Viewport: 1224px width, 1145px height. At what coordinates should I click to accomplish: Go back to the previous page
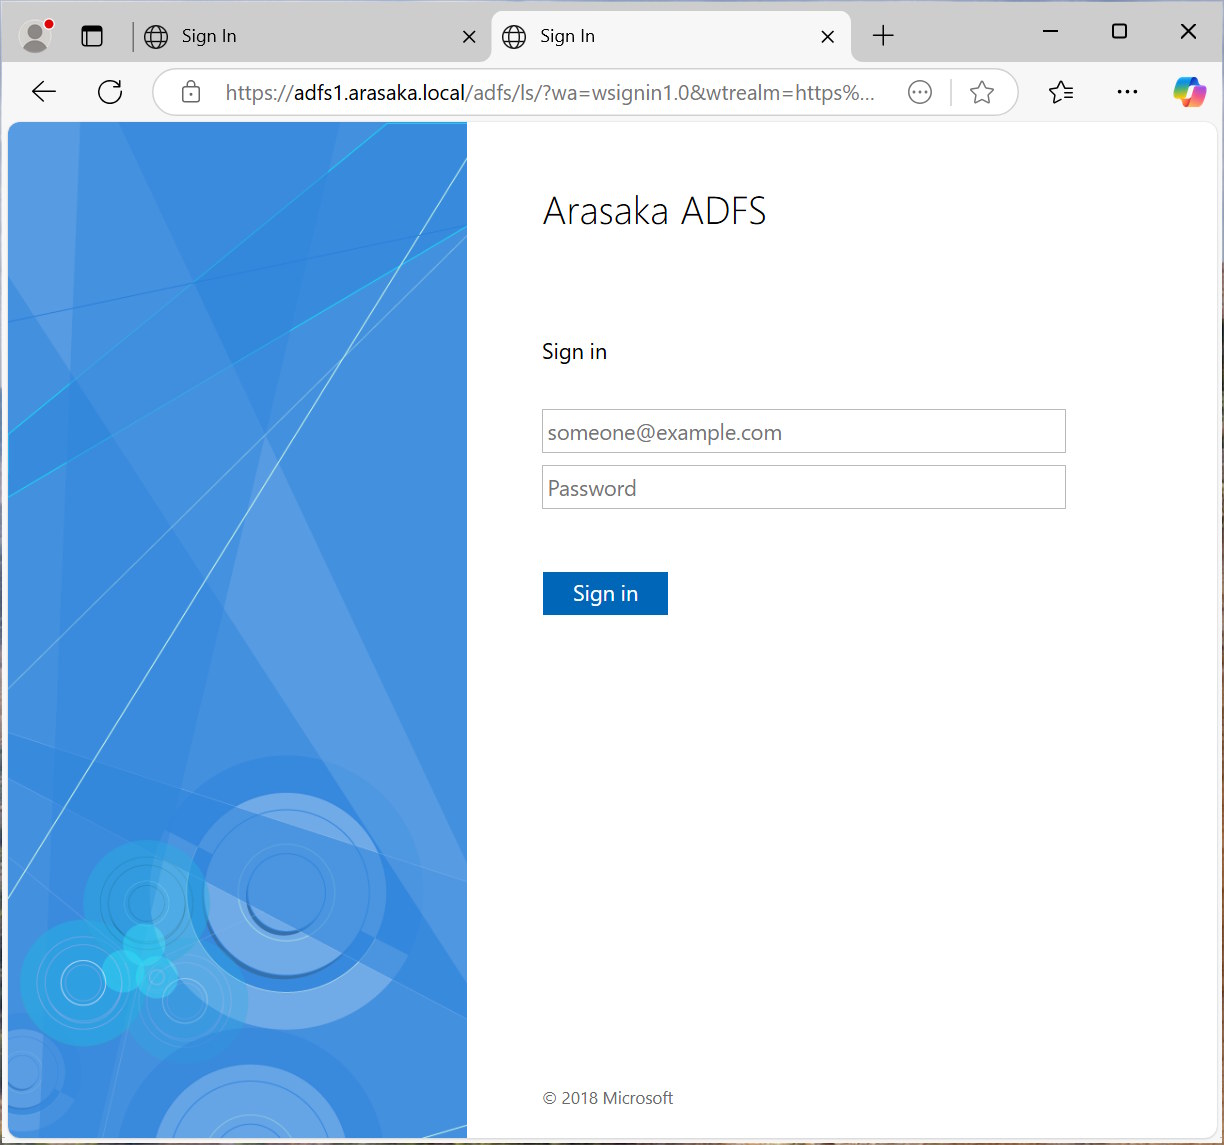tap(44, 92)
